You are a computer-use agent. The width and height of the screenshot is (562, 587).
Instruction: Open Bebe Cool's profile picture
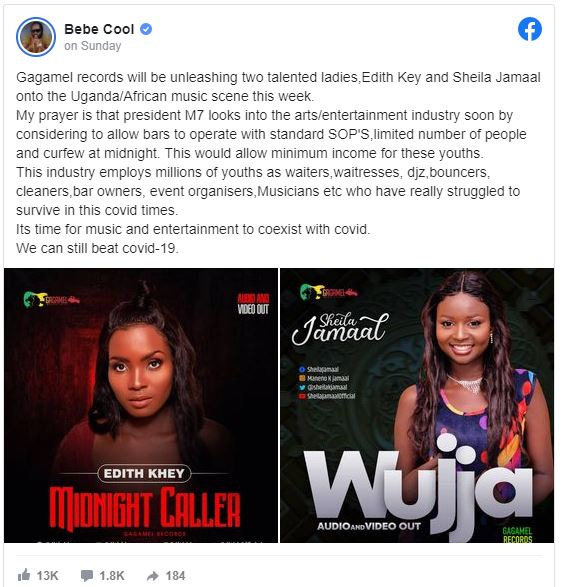pyautogui.click(x=36, y=37)
